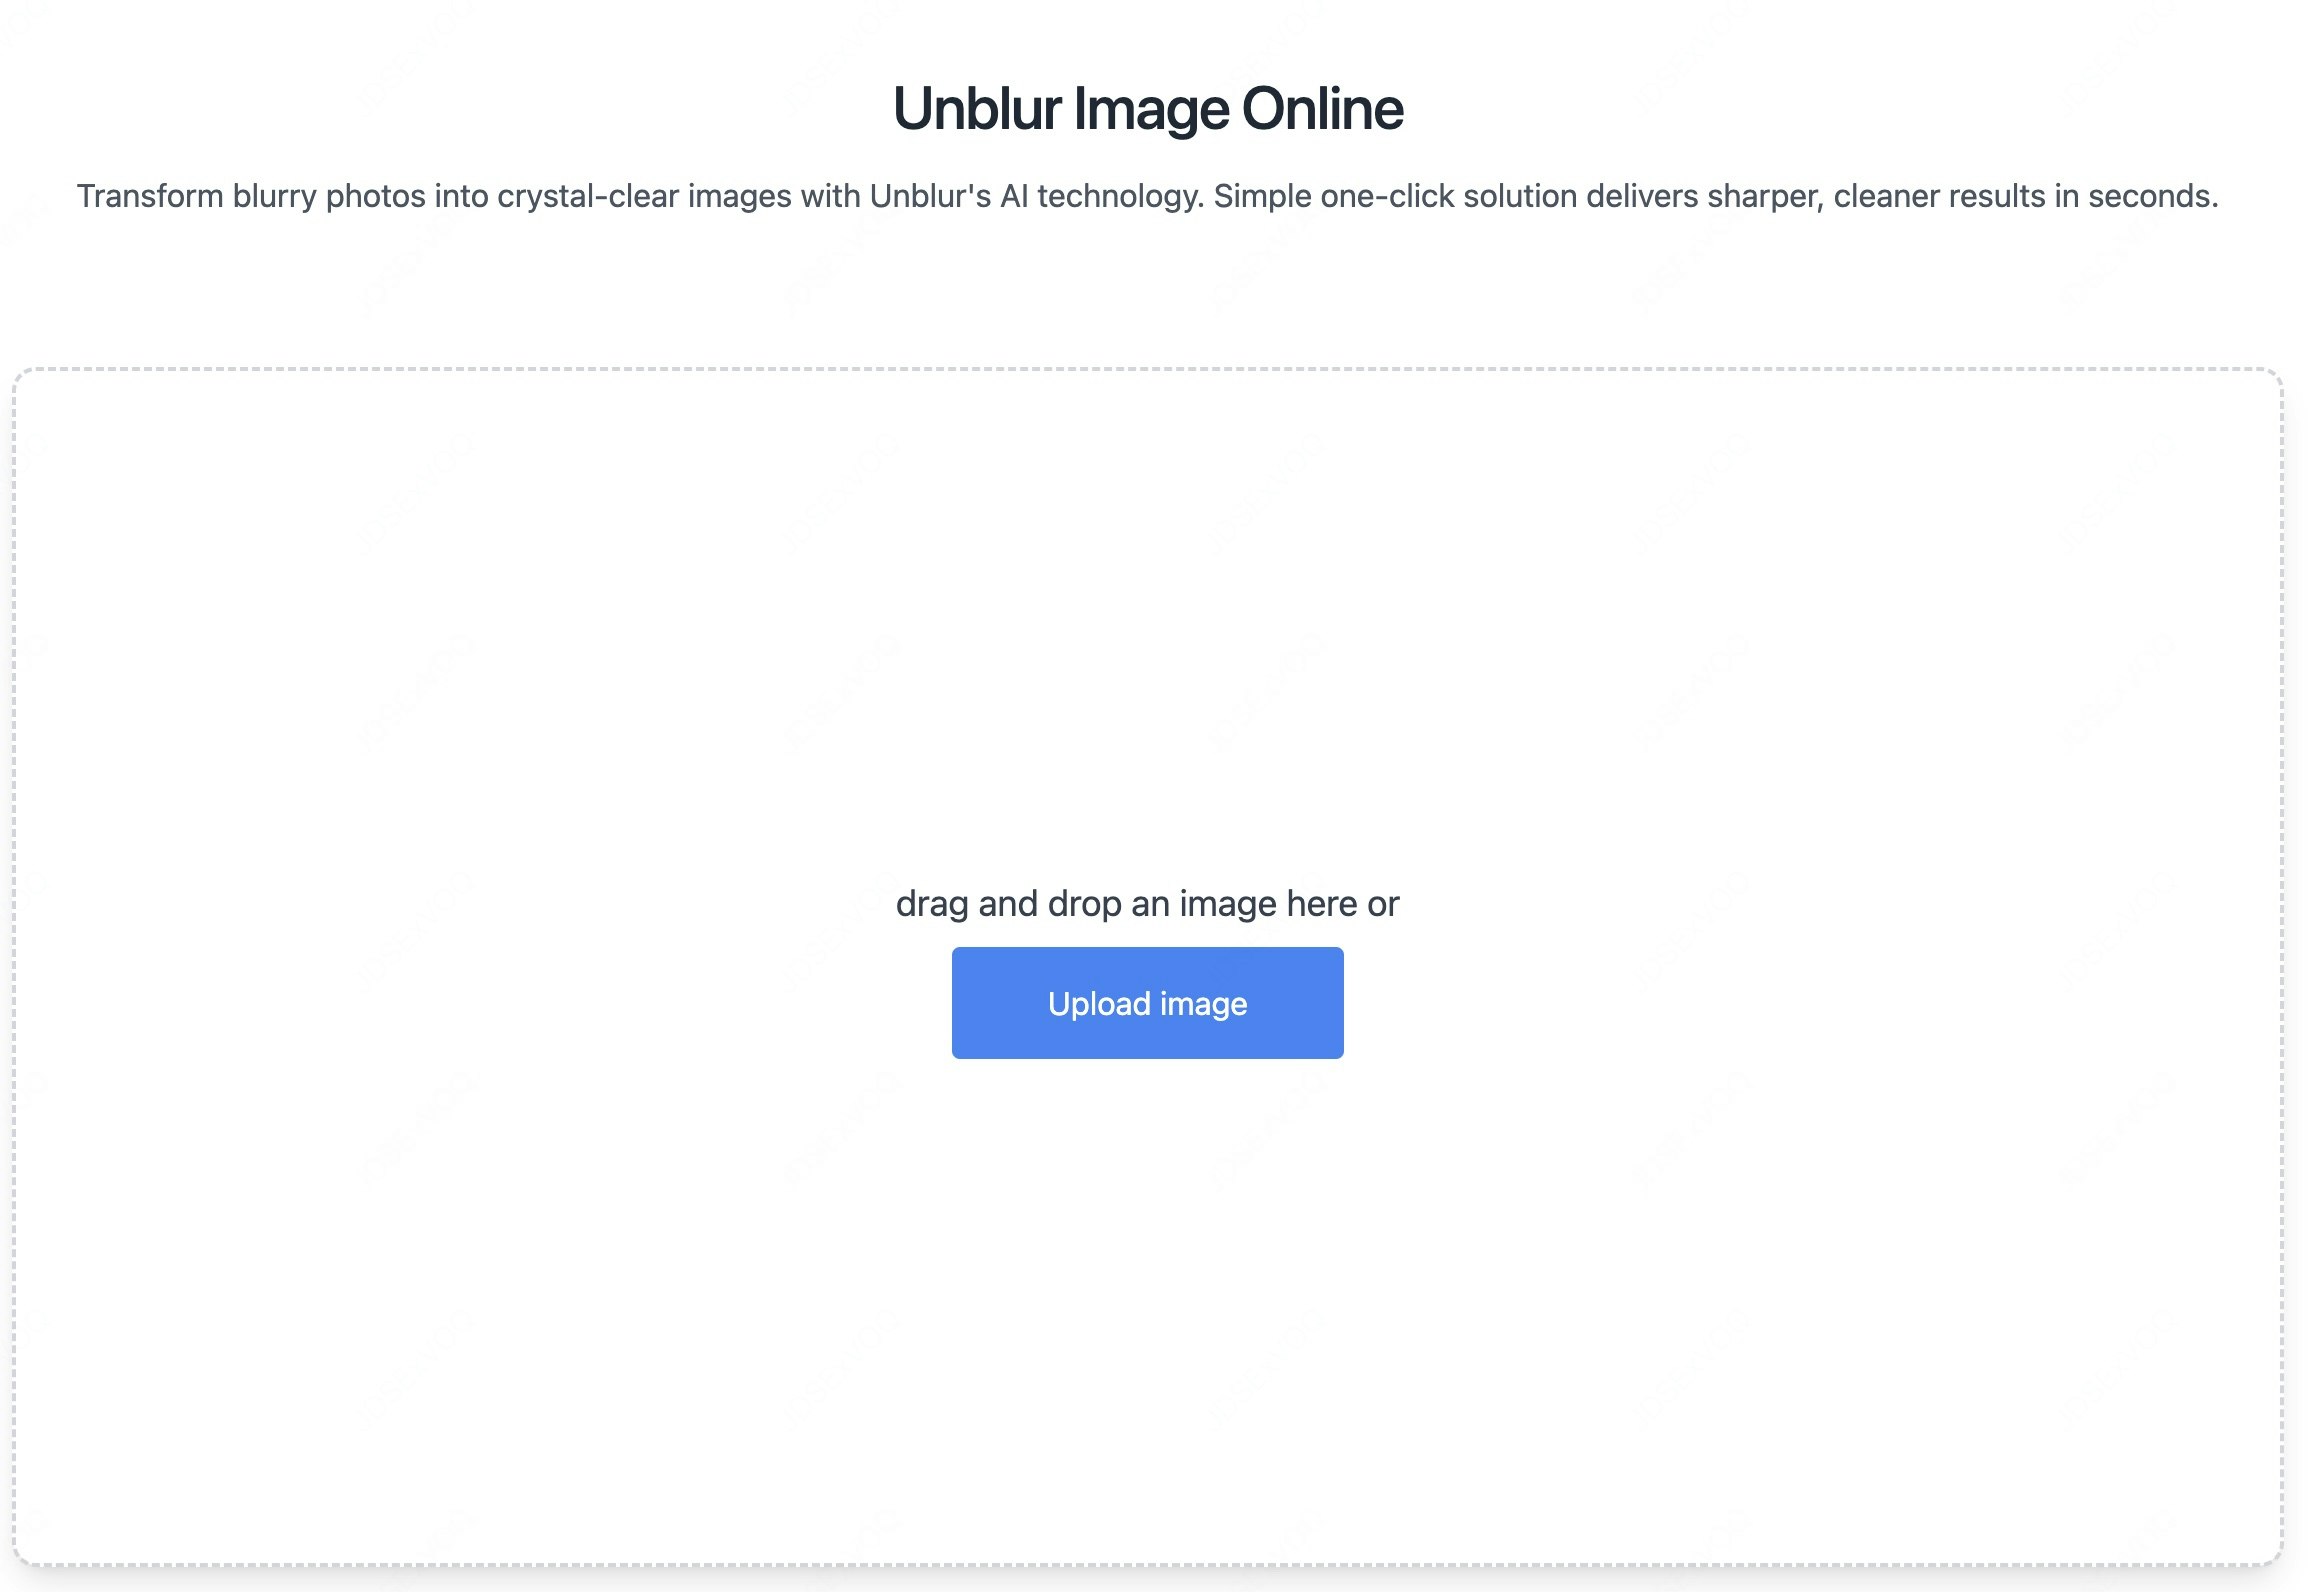Click the bottom-left rounded corner of dashed dropzone

tap(22, 1556)
